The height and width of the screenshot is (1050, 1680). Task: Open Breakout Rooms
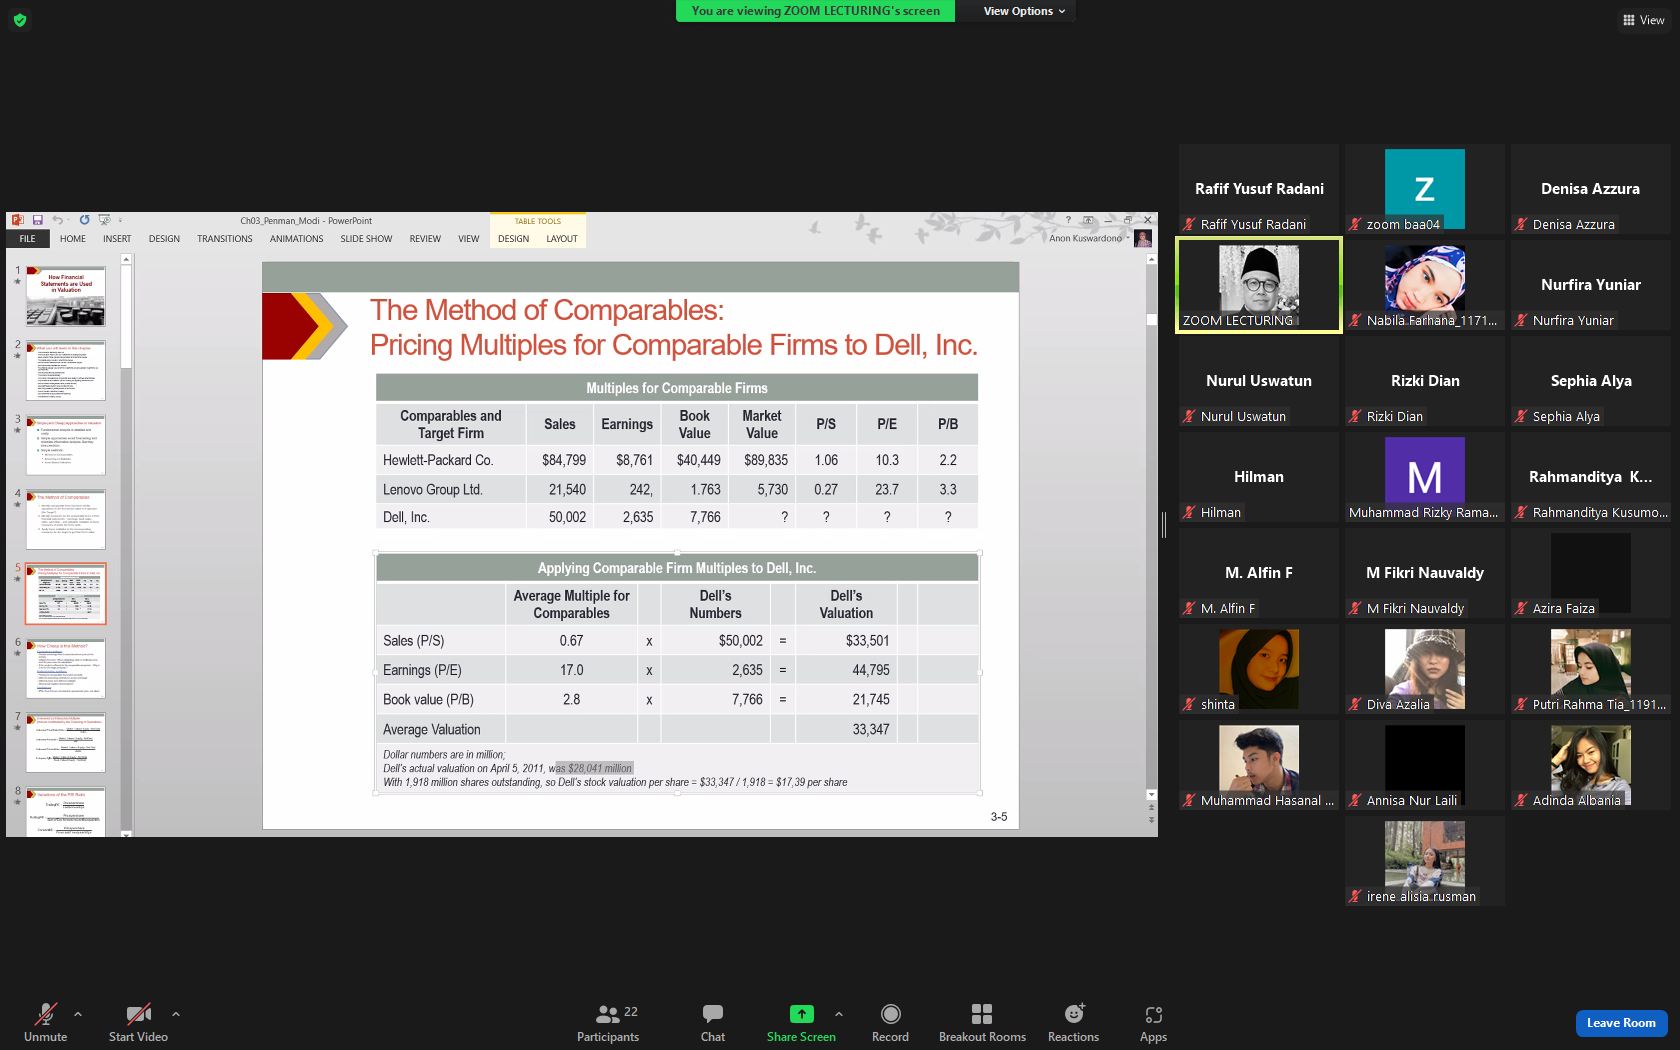[982, 1023]
